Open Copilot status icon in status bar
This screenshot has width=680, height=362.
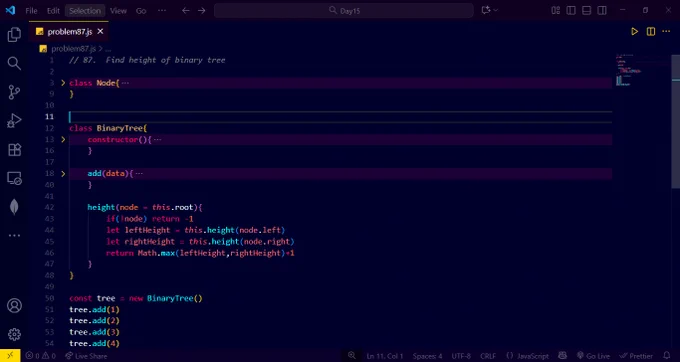pos(562,355)
